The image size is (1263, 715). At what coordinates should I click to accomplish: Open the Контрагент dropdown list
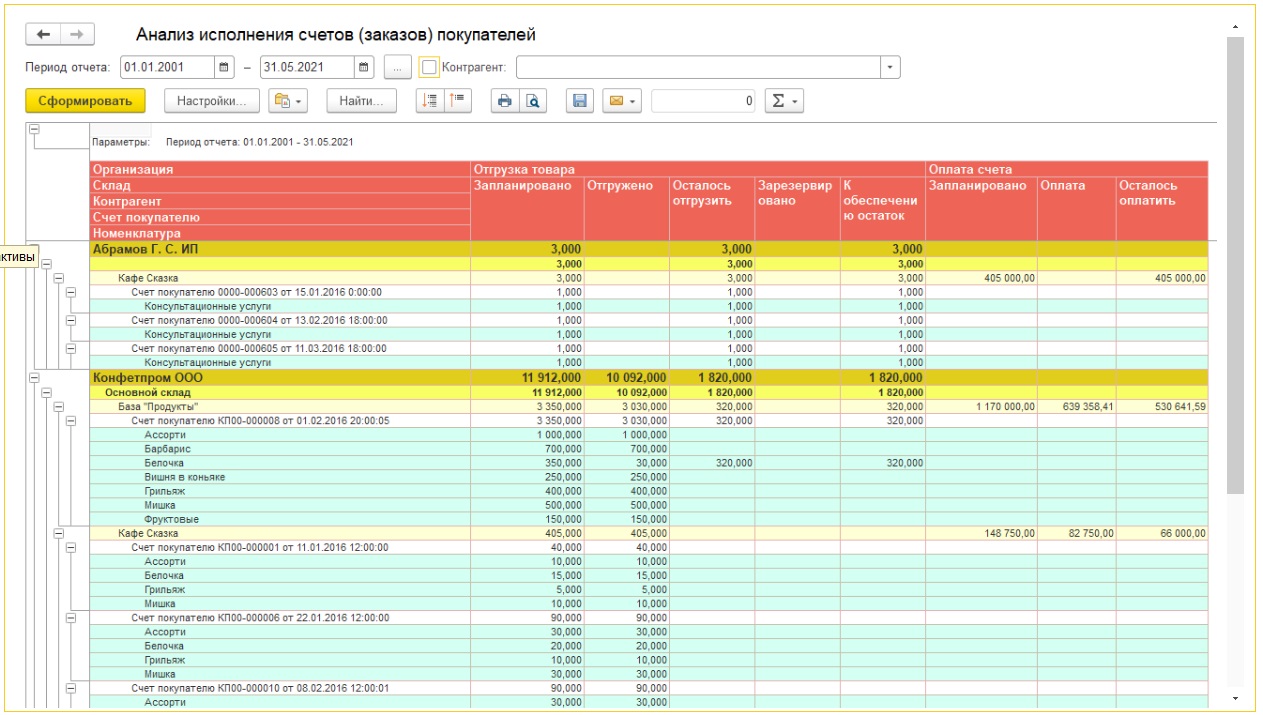click(889, 68)
